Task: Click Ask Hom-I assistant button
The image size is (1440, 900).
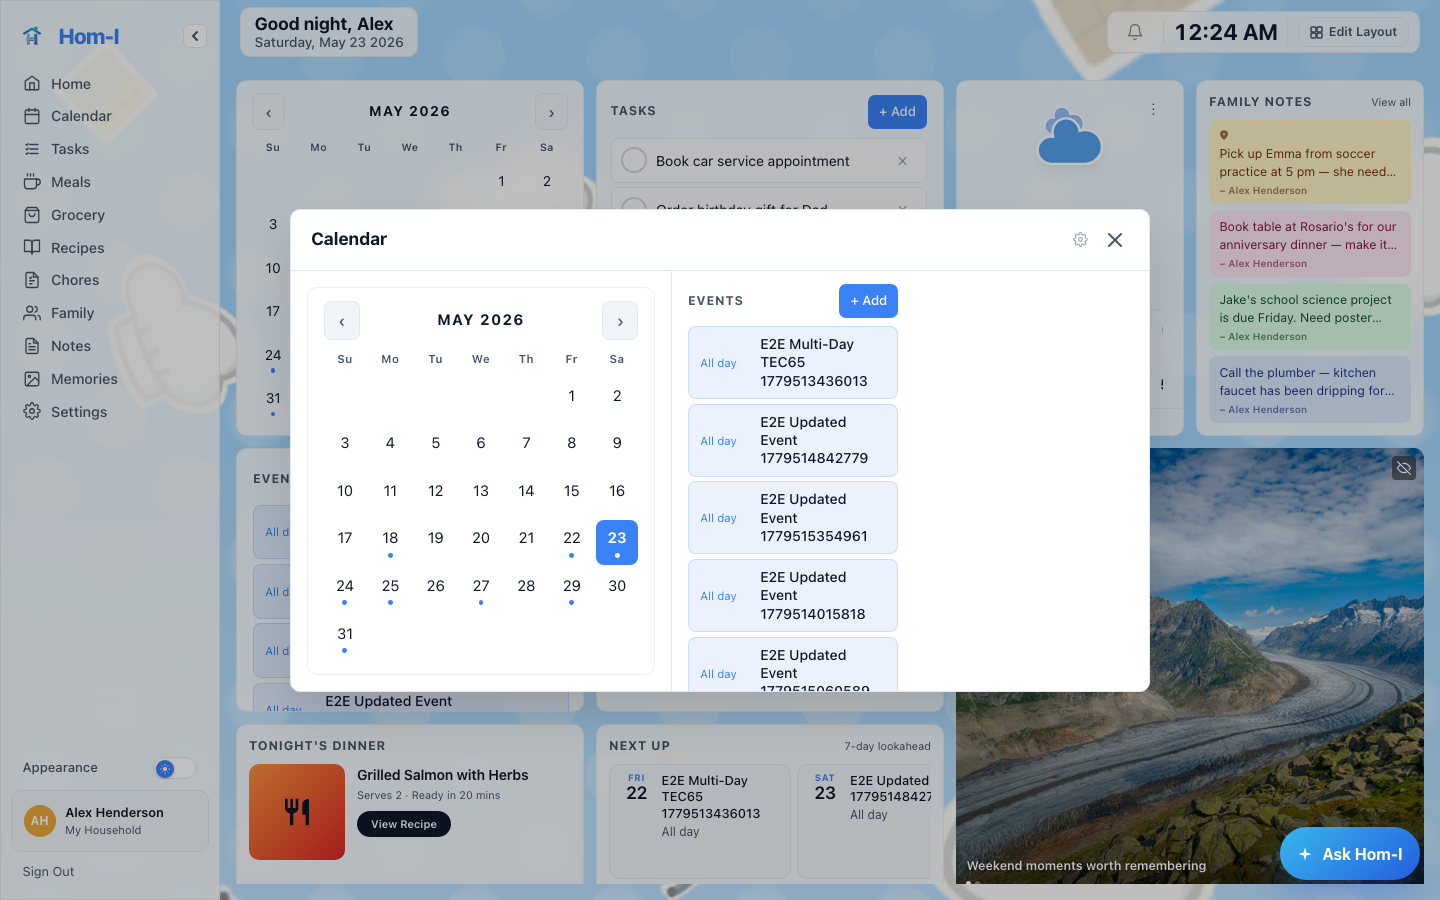Action: tap(1350, 854)
